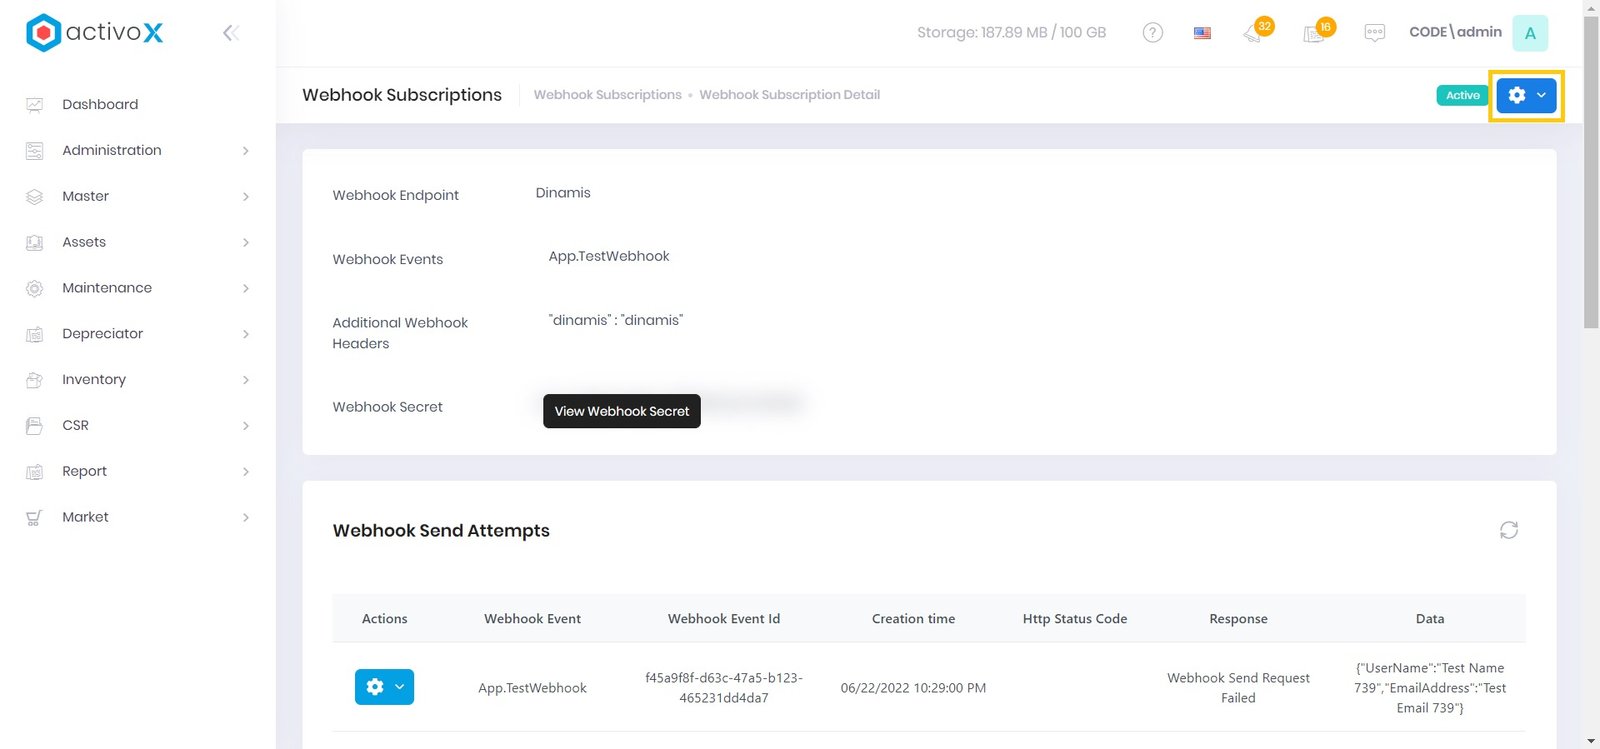Click the Webhook Event column header
Screen dimensions: 1600x749
532,619
